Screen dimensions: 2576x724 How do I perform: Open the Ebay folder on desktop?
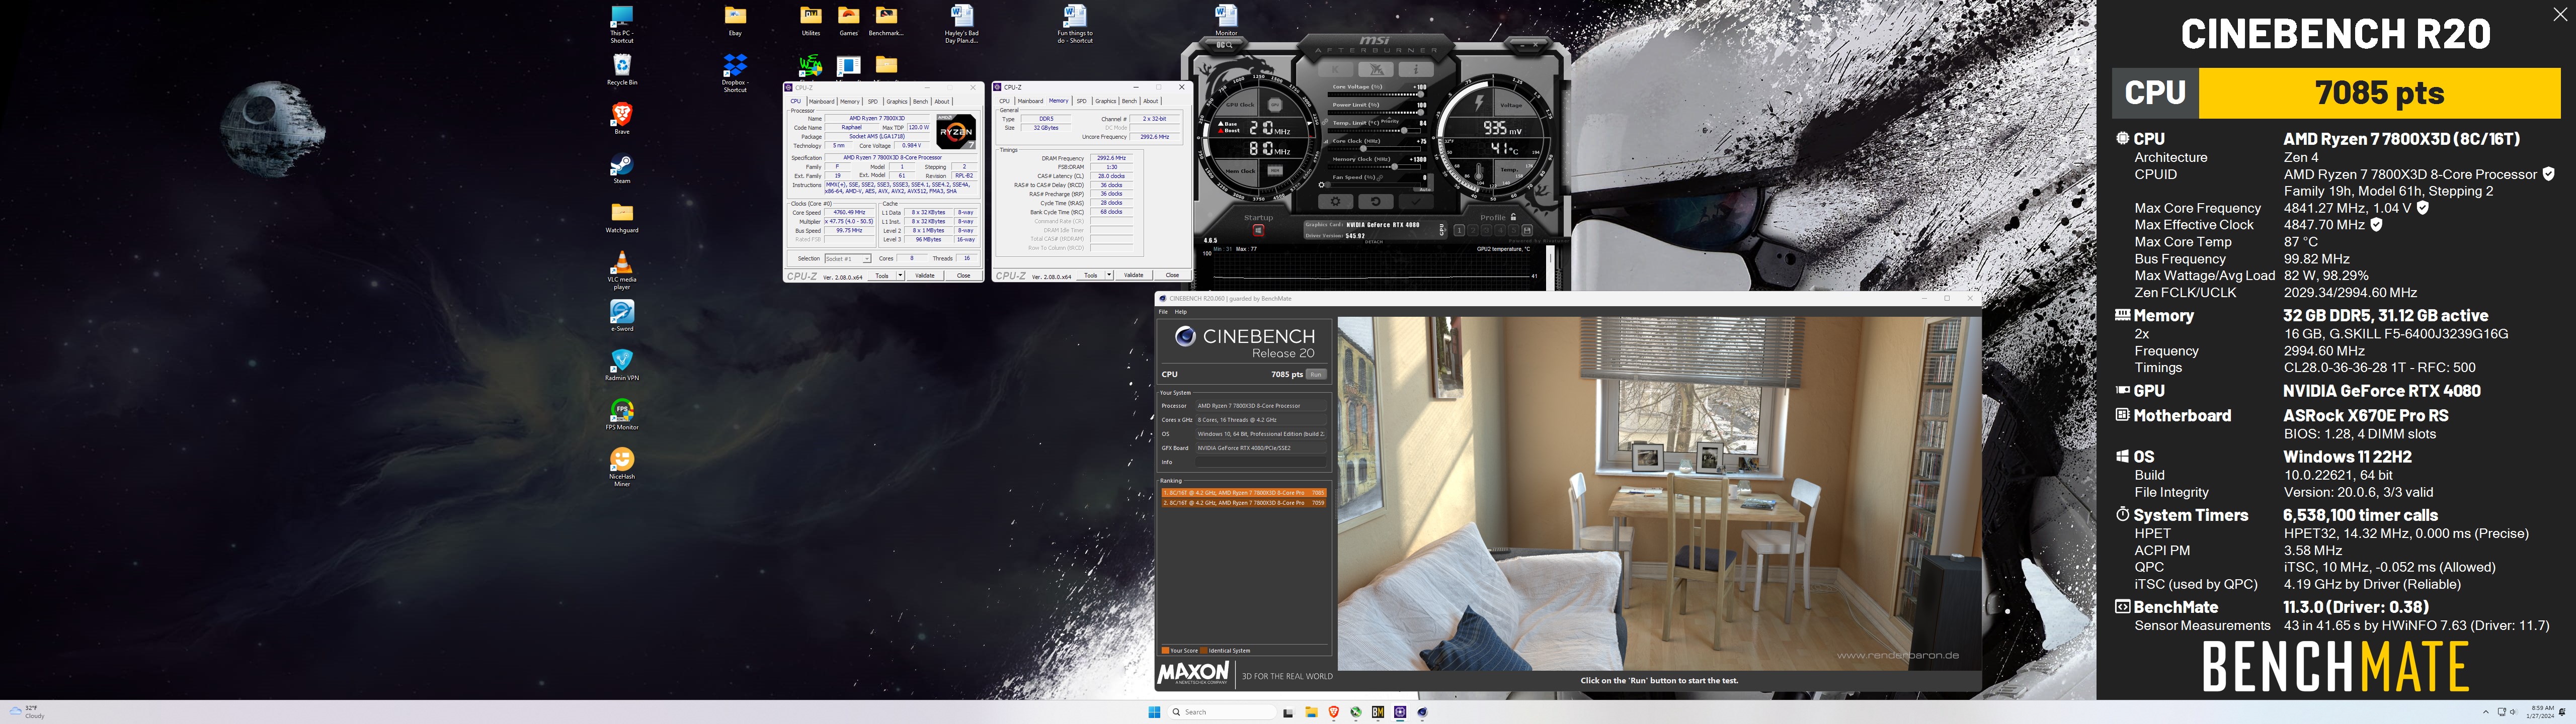click(735, 21)
